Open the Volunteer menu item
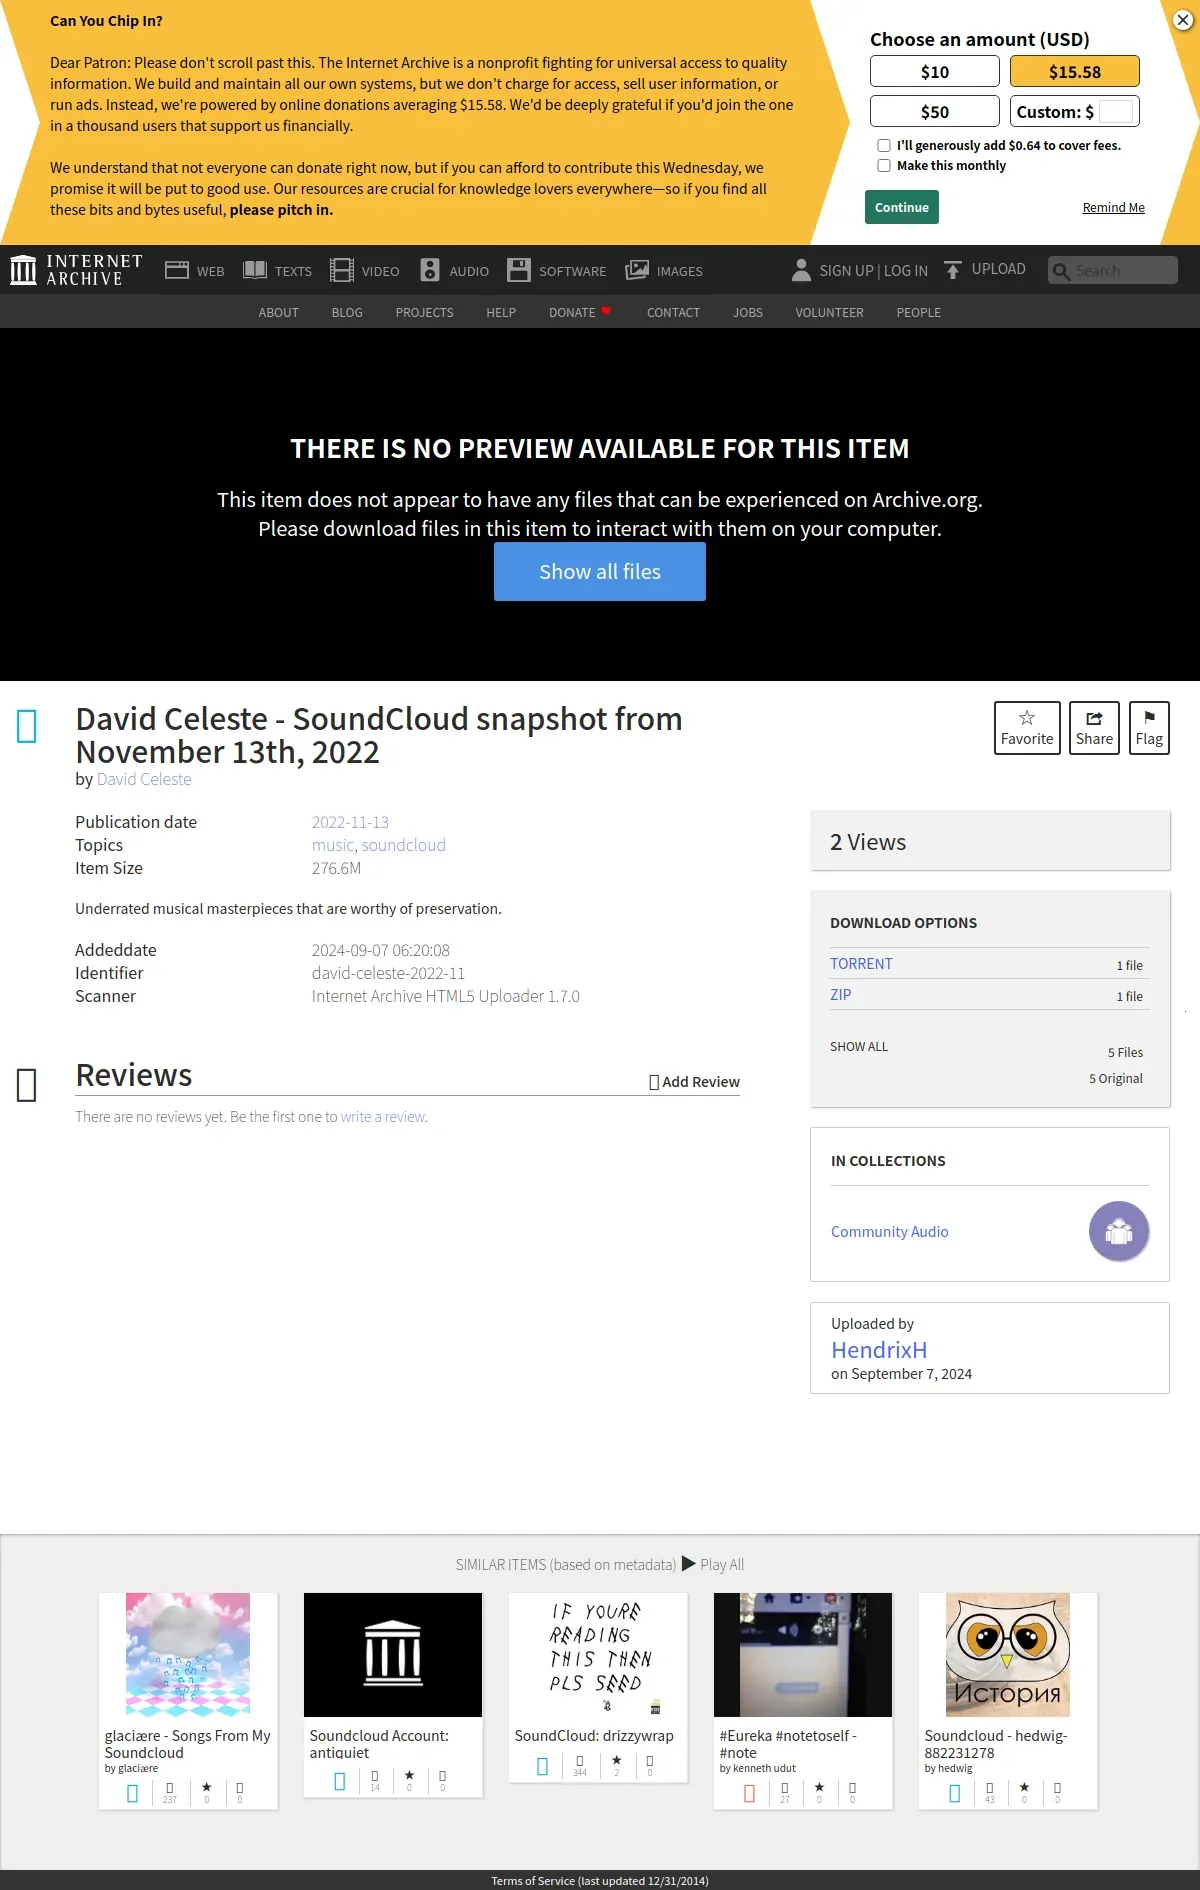Viewport: 1200px width, 1890px height. click(829, 312)
